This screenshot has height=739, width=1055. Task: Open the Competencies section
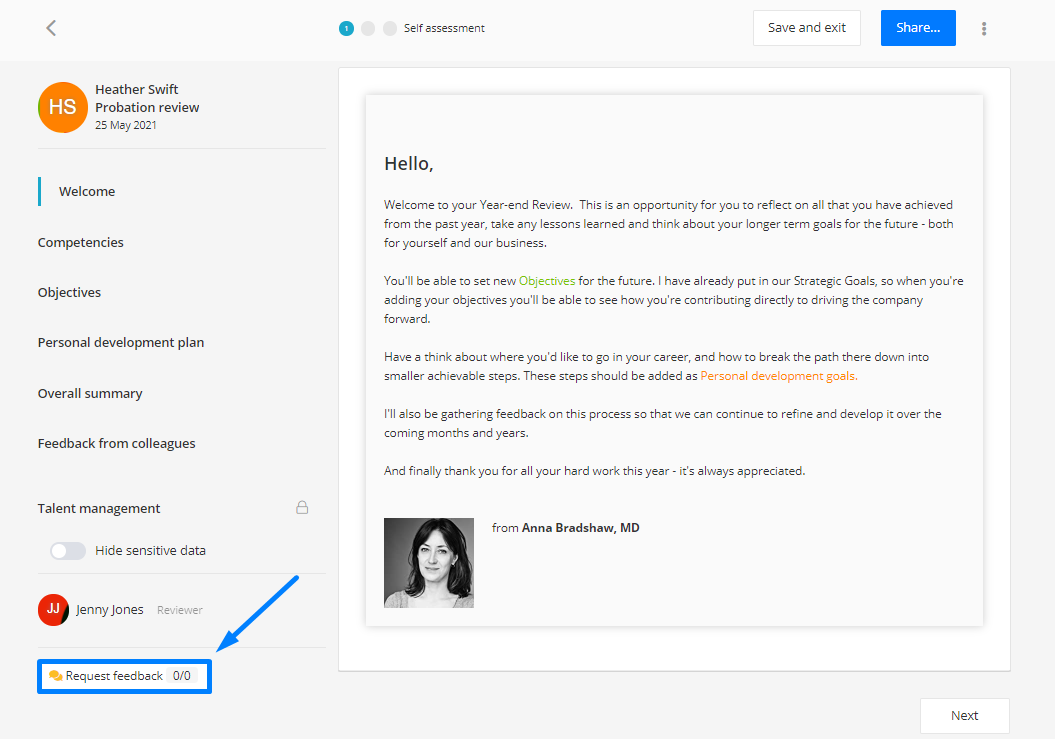click(81, 242)
